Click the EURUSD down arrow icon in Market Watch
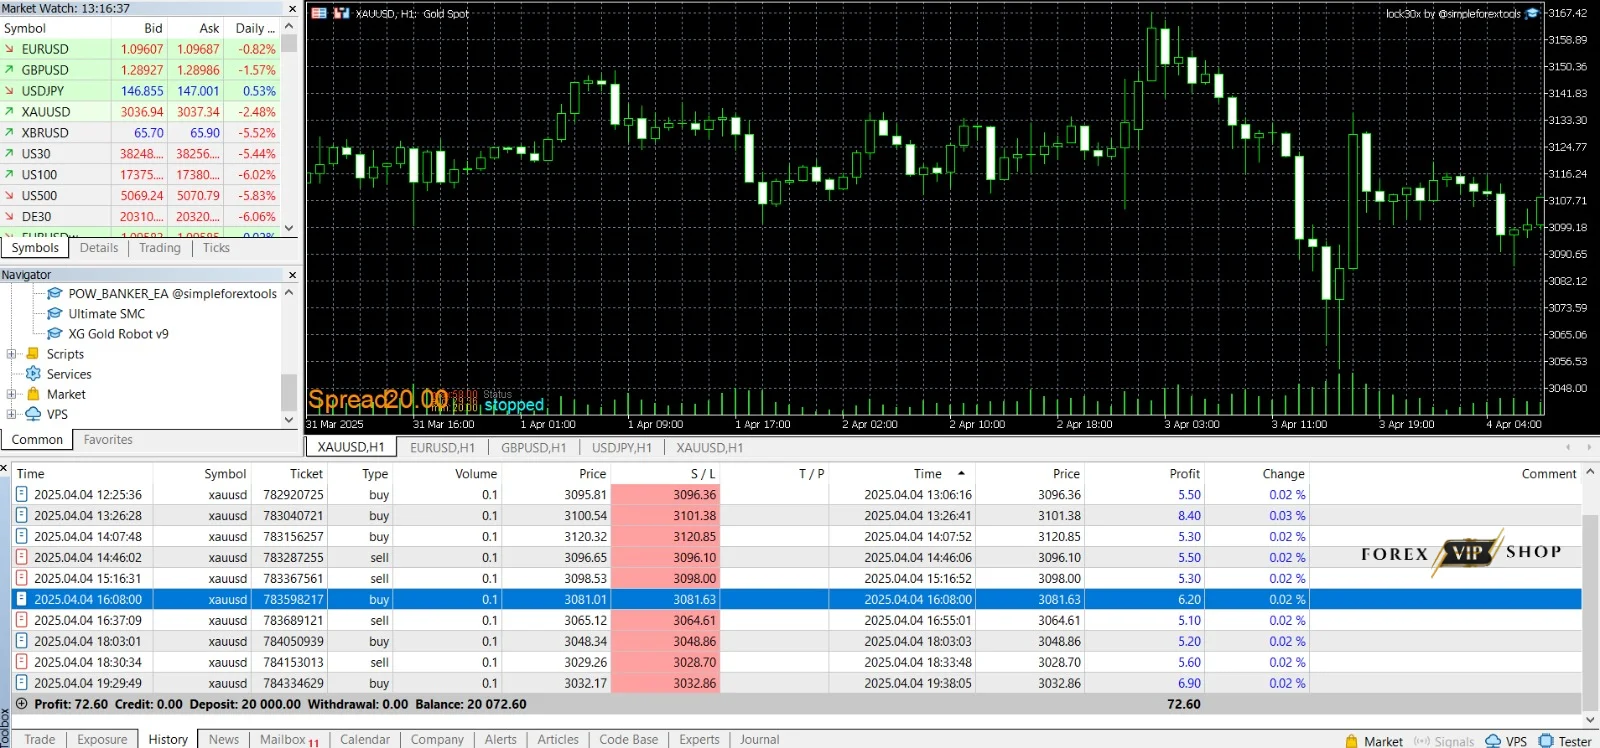 click(x=9, y=49)
